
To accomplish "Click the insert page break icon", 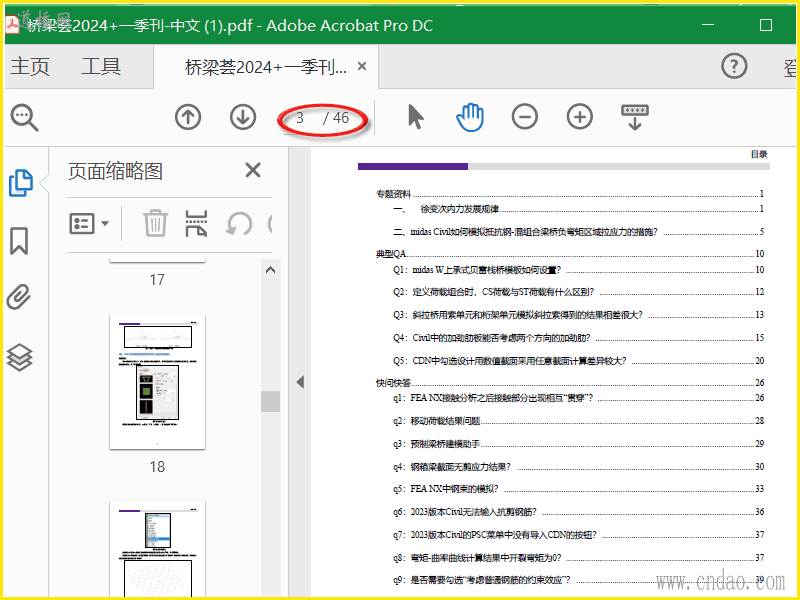I will [x=196, y=223].
